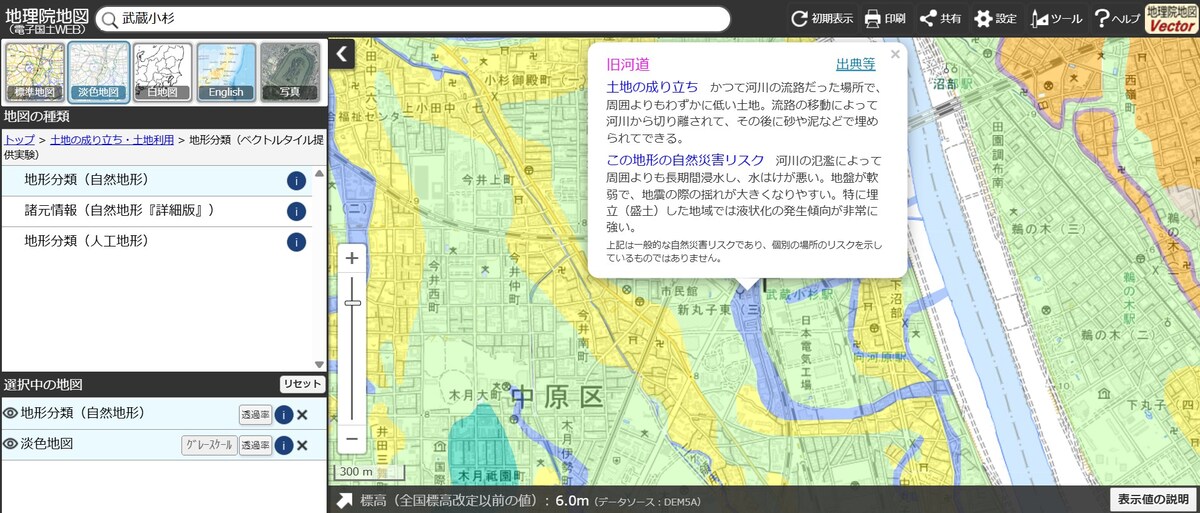Show info for 諸元情報 list item

click(295, 211)
